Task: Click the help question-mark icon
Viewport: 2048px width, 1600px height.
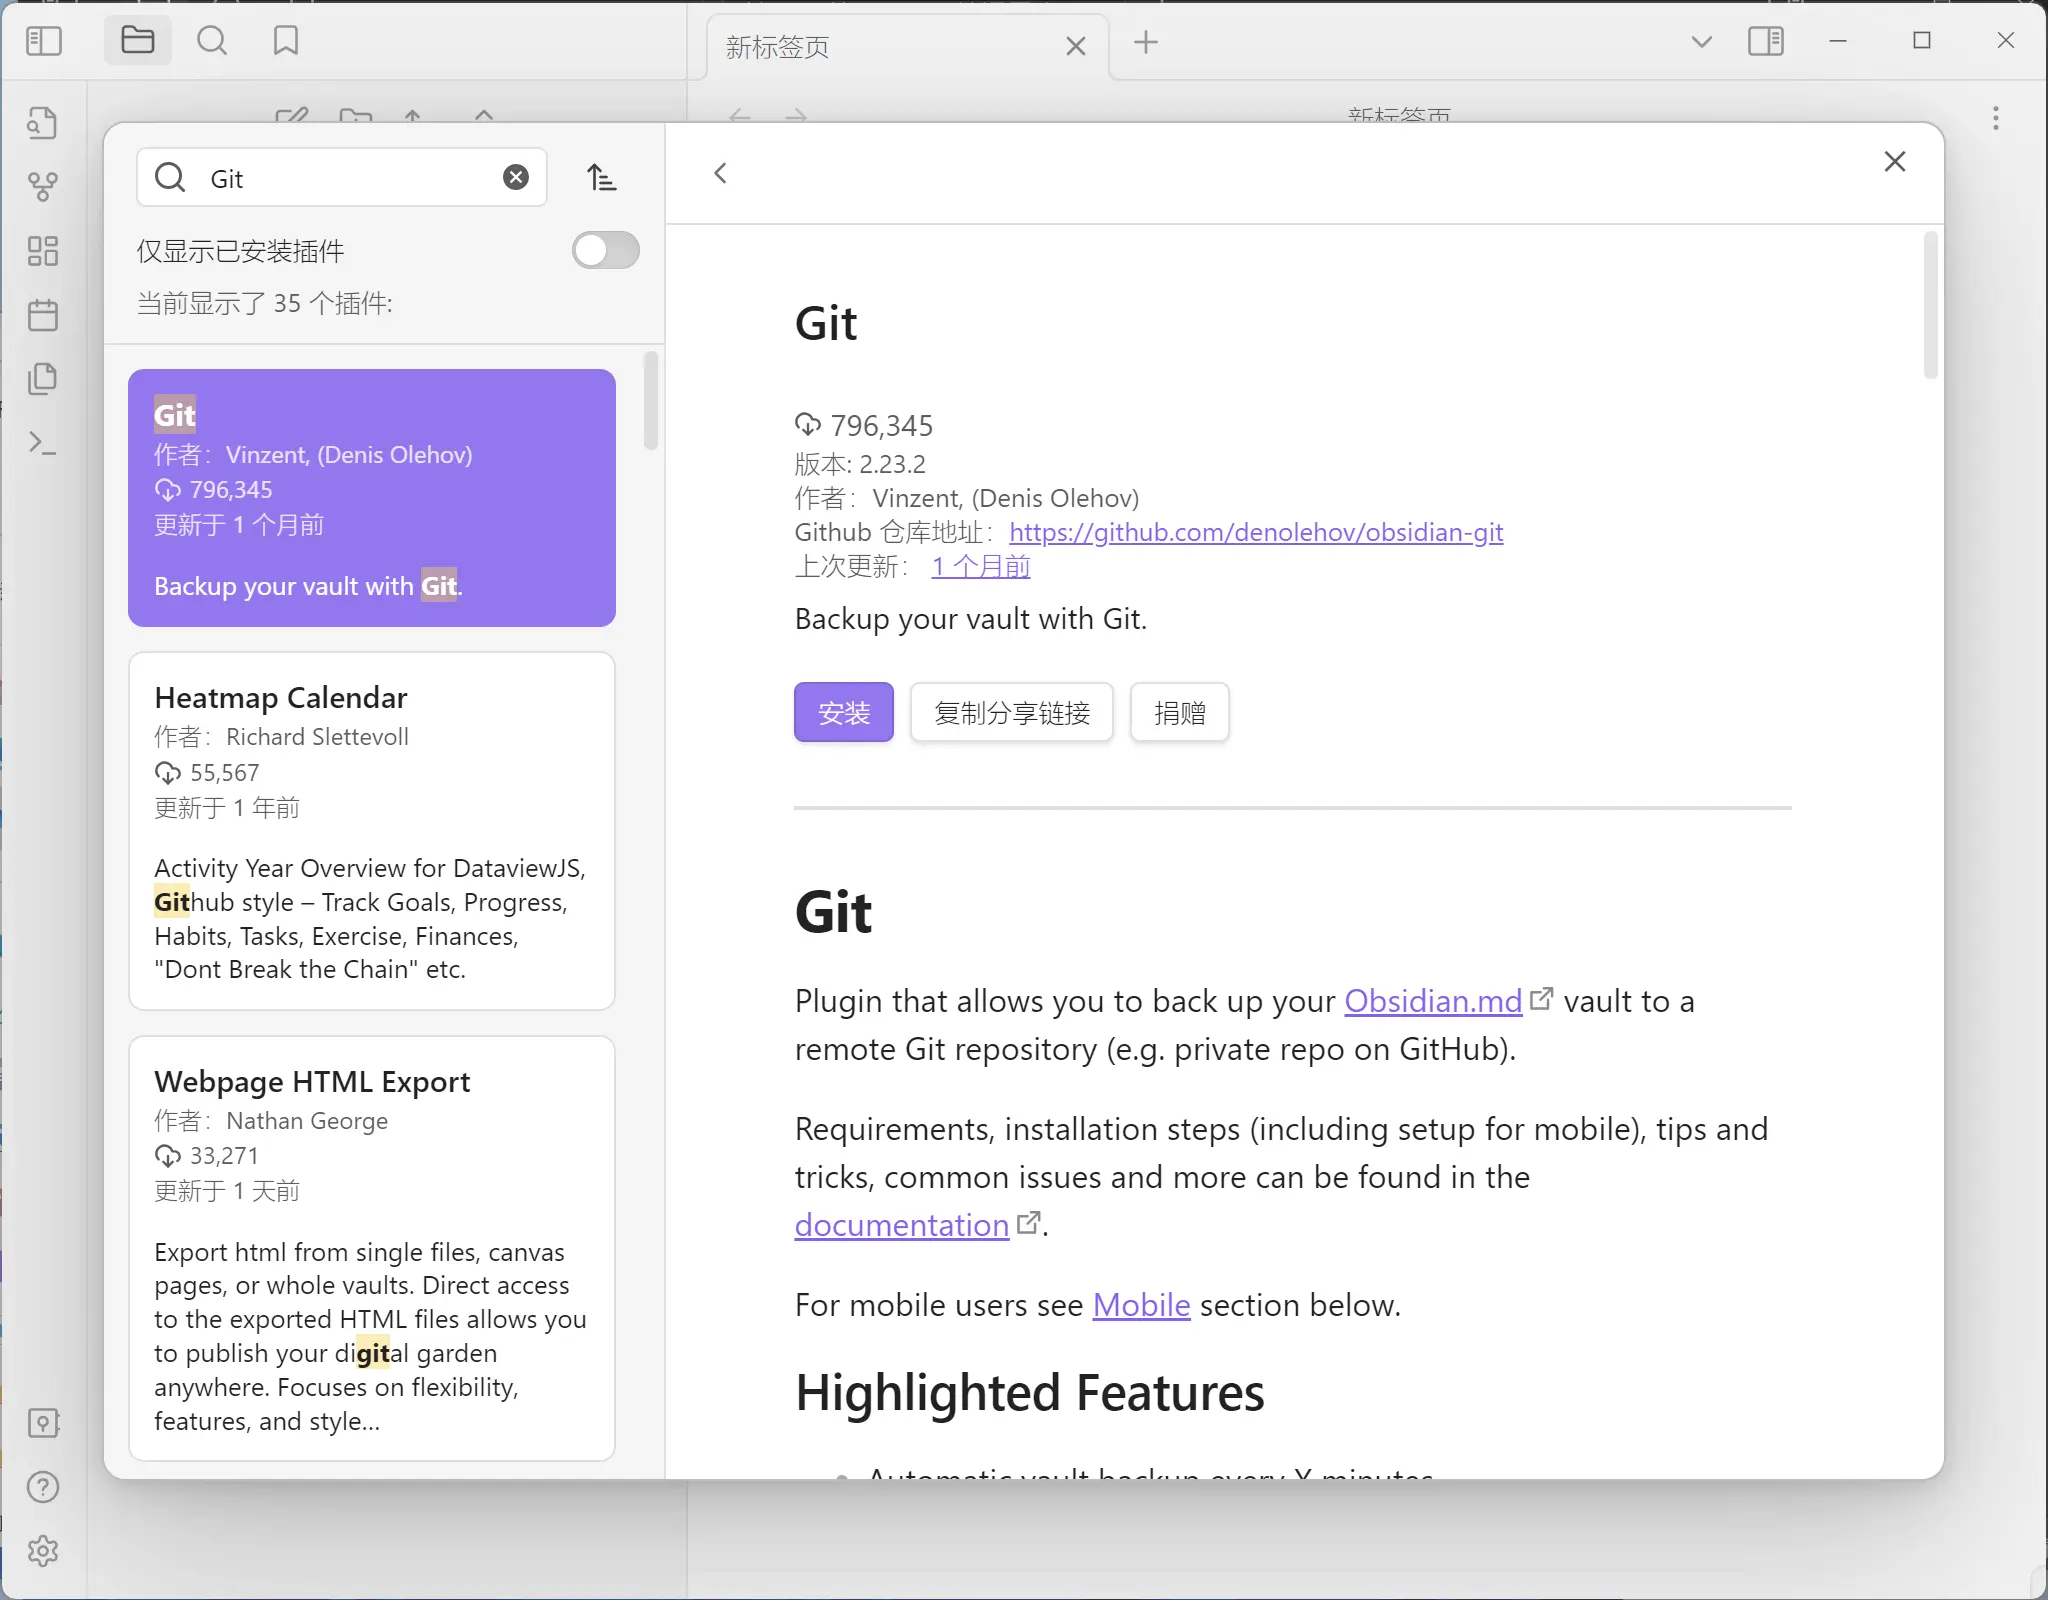Action: [42, 1487]
